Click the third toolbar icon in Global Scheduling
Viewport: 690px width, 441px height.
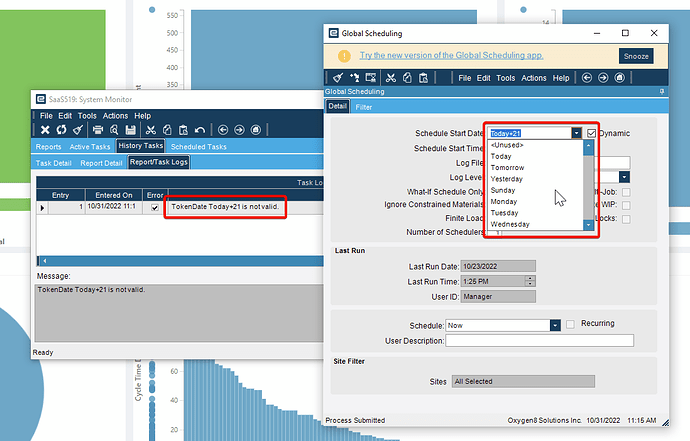[371, 78]
